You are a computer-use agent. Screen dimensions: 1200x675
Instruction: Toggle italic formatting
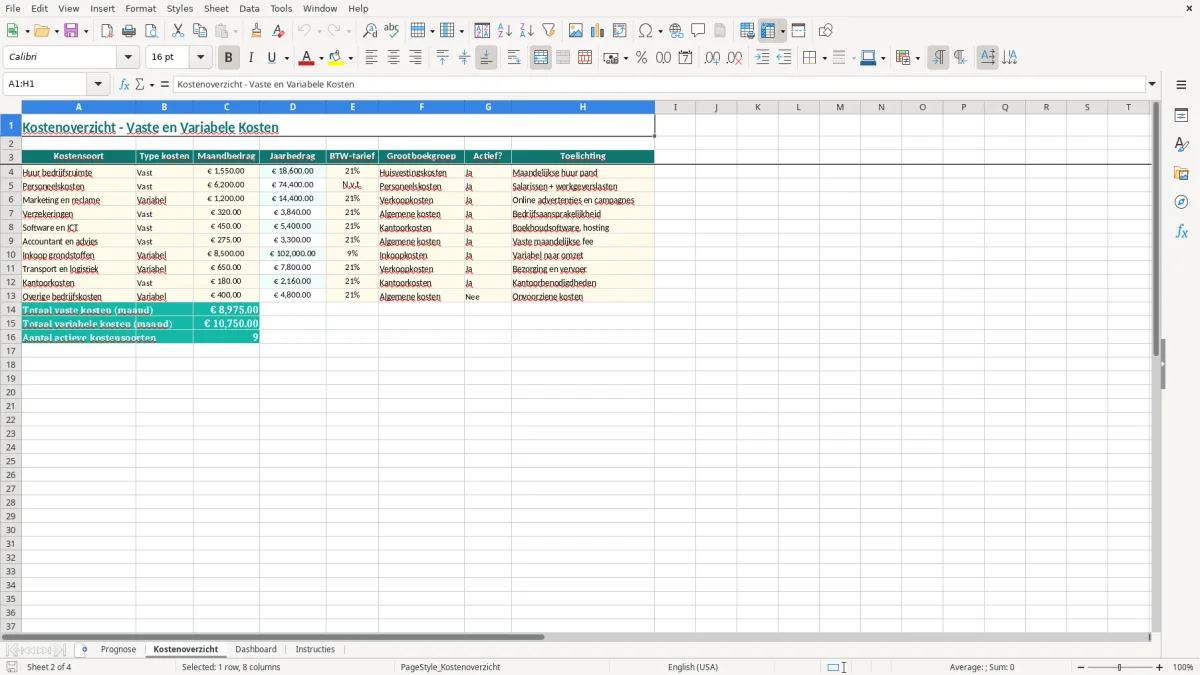tap(250, 58)
